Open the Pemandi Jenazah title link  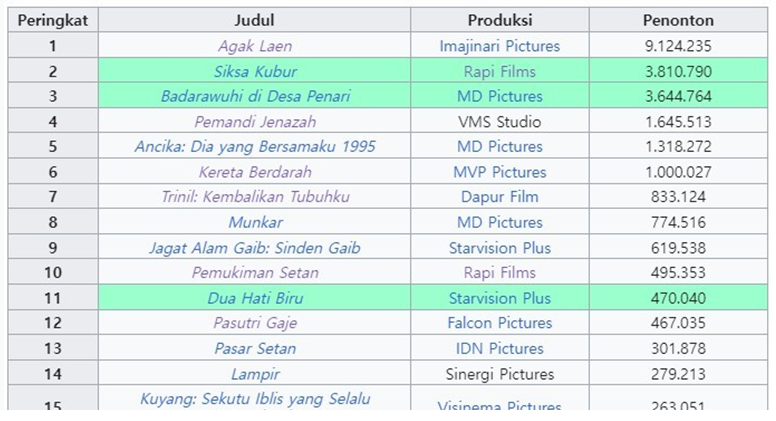[255, 122]
